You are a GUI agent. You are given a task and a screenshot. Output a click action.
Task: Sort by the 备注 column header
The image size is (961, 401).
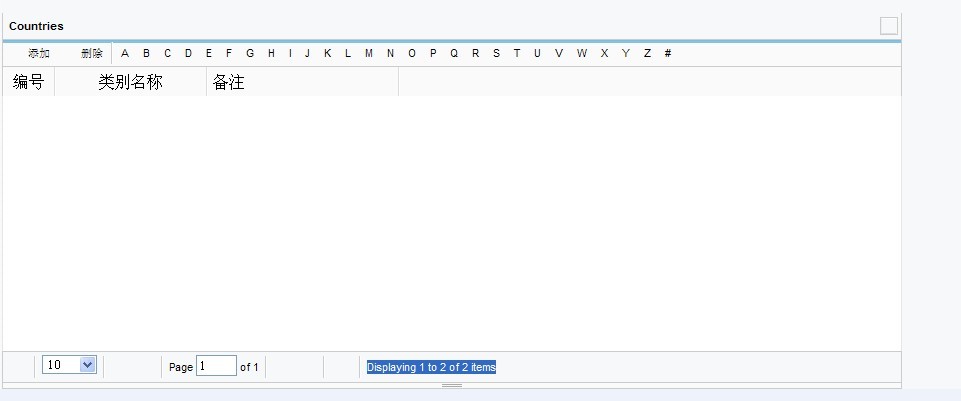[302, 82]
